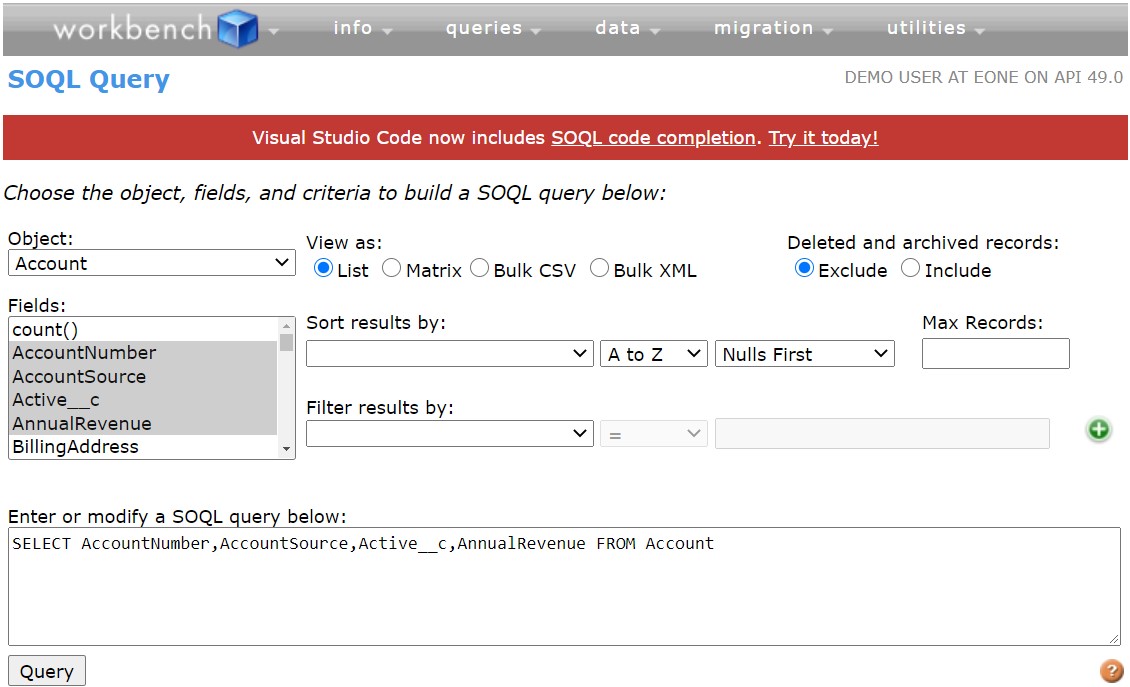Open the utilities menu
The width and height of the screenshot is (1130, 687).
[x=935, y=28]
